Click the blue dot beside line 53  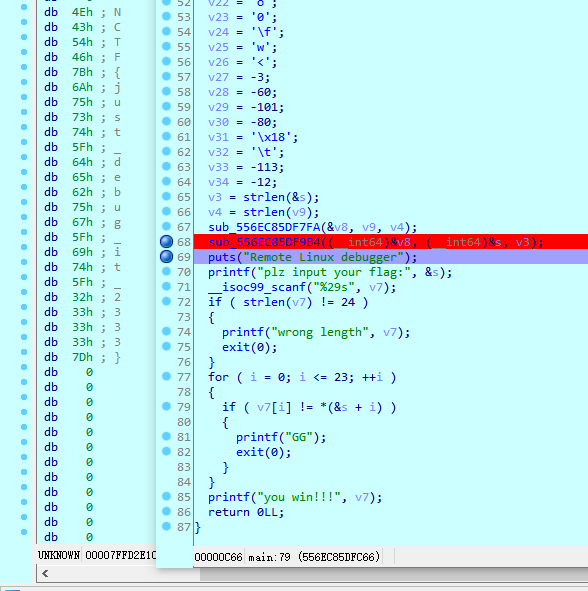(166, 17)
